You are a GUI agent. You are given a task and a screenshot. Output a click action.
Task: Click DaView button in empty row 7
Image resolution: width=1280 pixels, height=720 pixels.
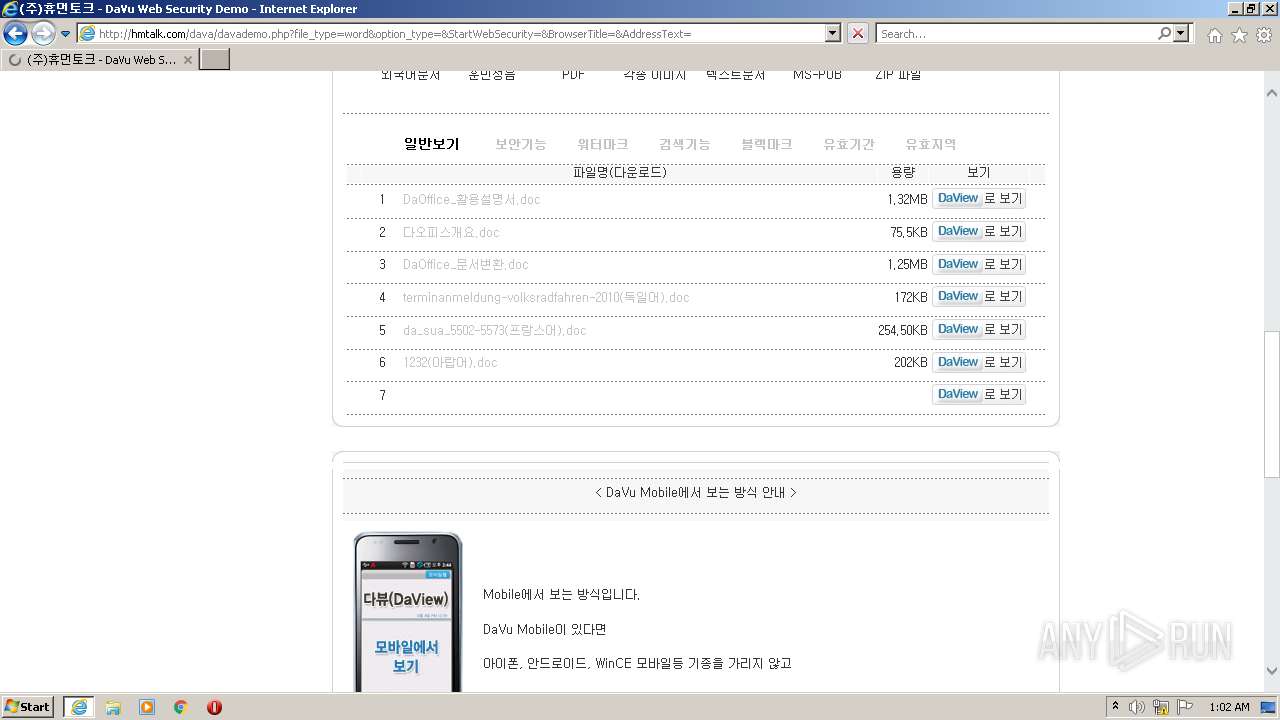pos(979,395)
